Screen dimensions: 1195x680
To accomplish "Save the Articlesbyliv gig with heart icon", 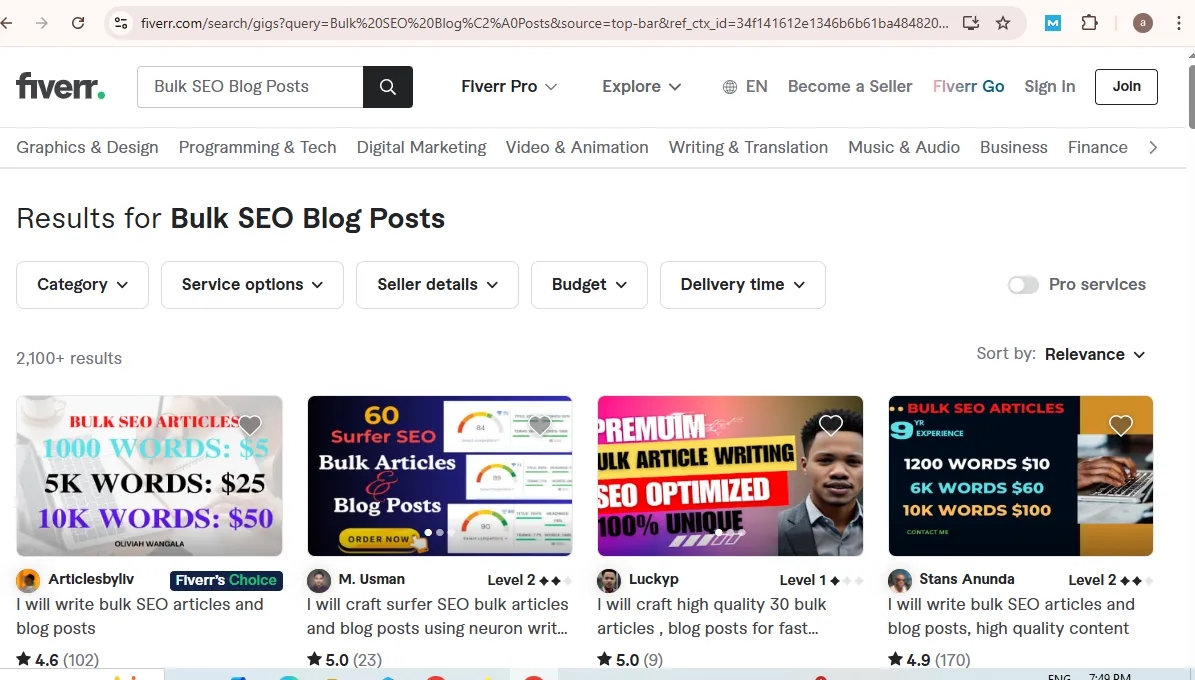I will pyautogui.click(x=250, y=425).
